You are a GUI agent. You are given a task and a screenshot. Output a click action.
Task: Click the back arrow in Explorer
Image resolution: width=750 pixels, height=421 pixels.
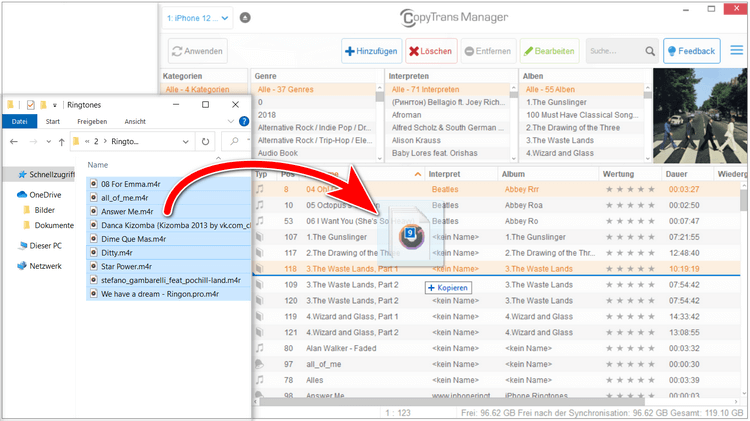point(14,142)
